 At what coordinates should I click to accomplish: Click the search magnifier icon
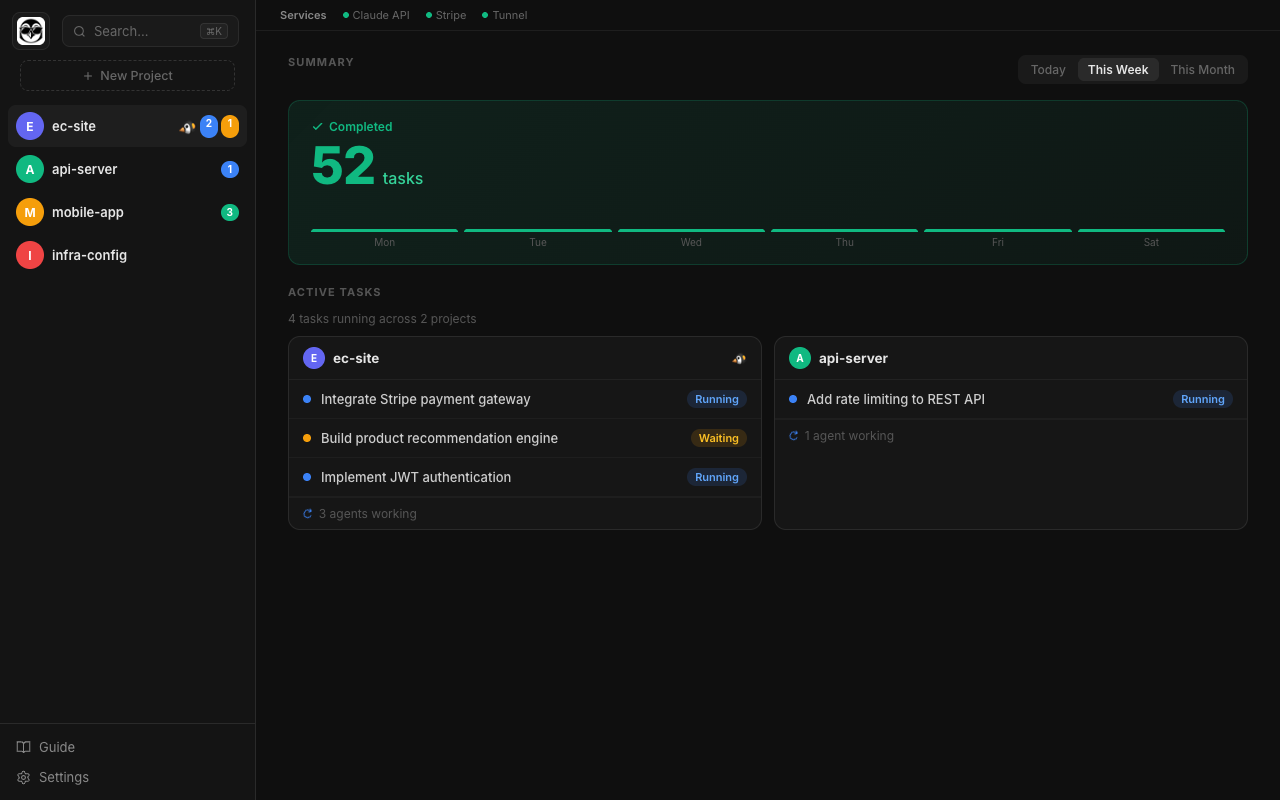point(79,31)
